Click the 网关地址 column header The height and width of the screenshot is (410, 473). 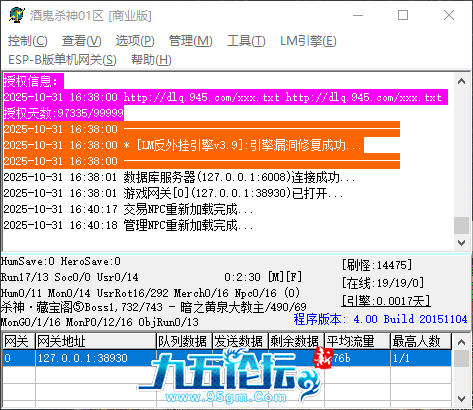(x=96, y=341)
